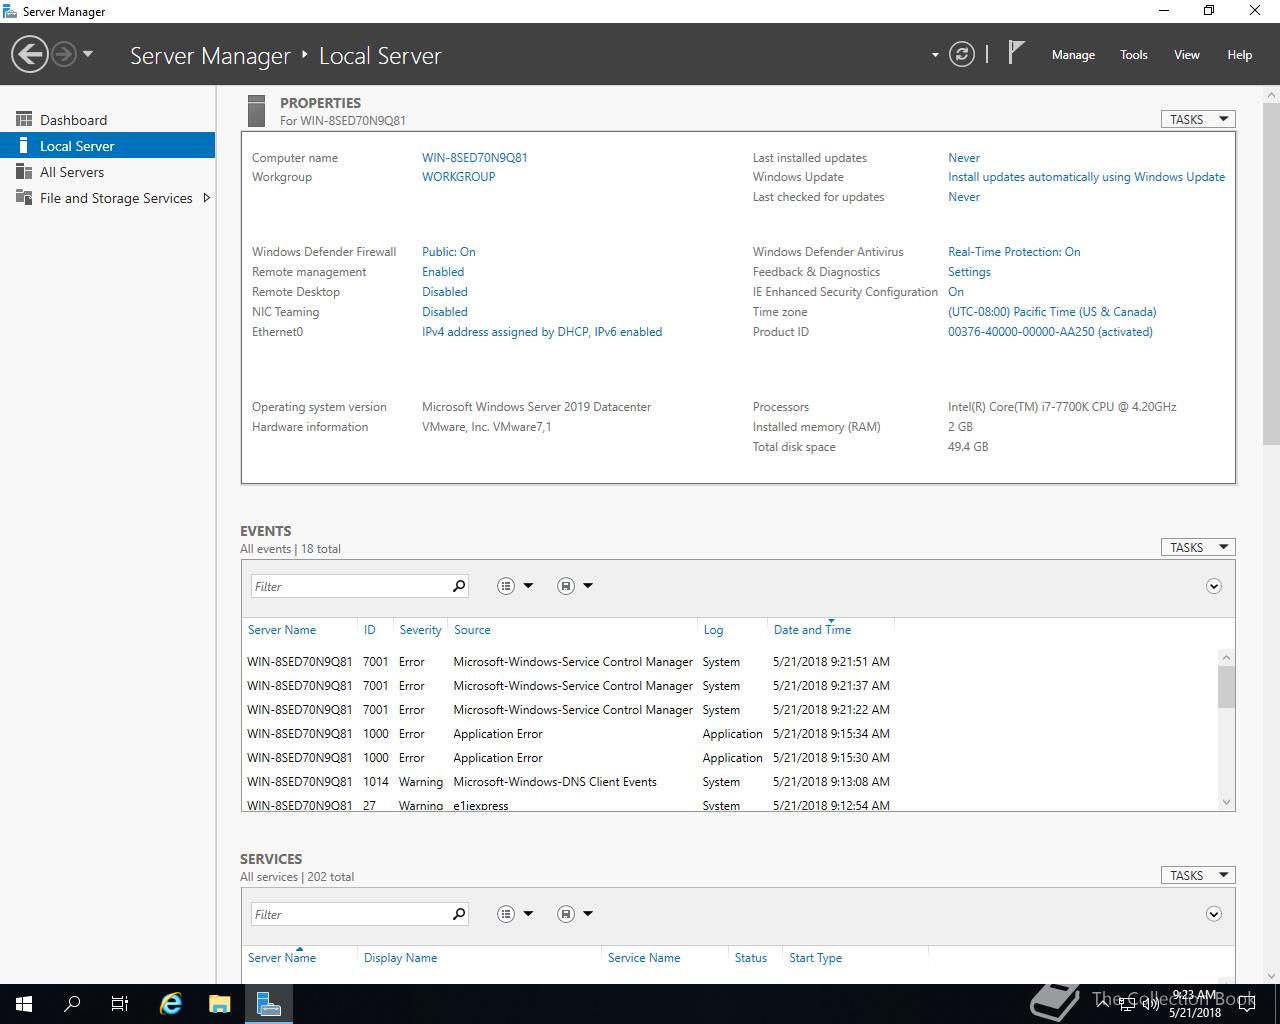Click Remote management Enabled link
Image resolution: width=1280 pixels, height=1024 pixels.
point(443,272)
